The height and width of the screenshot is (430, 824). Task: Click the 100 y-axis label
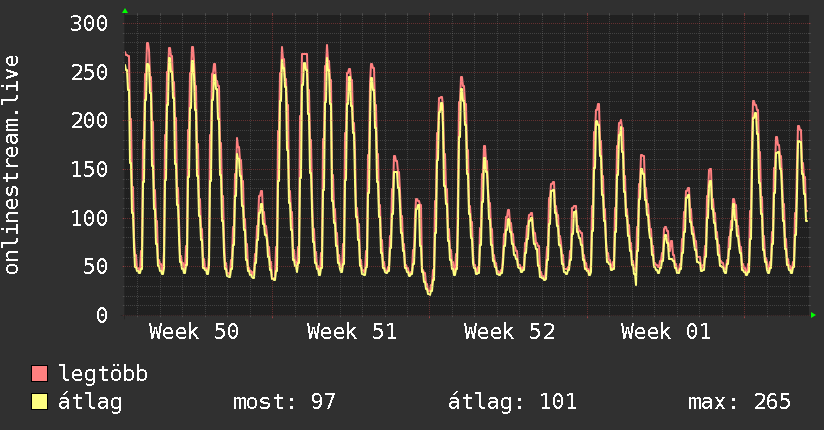point(89,218)
